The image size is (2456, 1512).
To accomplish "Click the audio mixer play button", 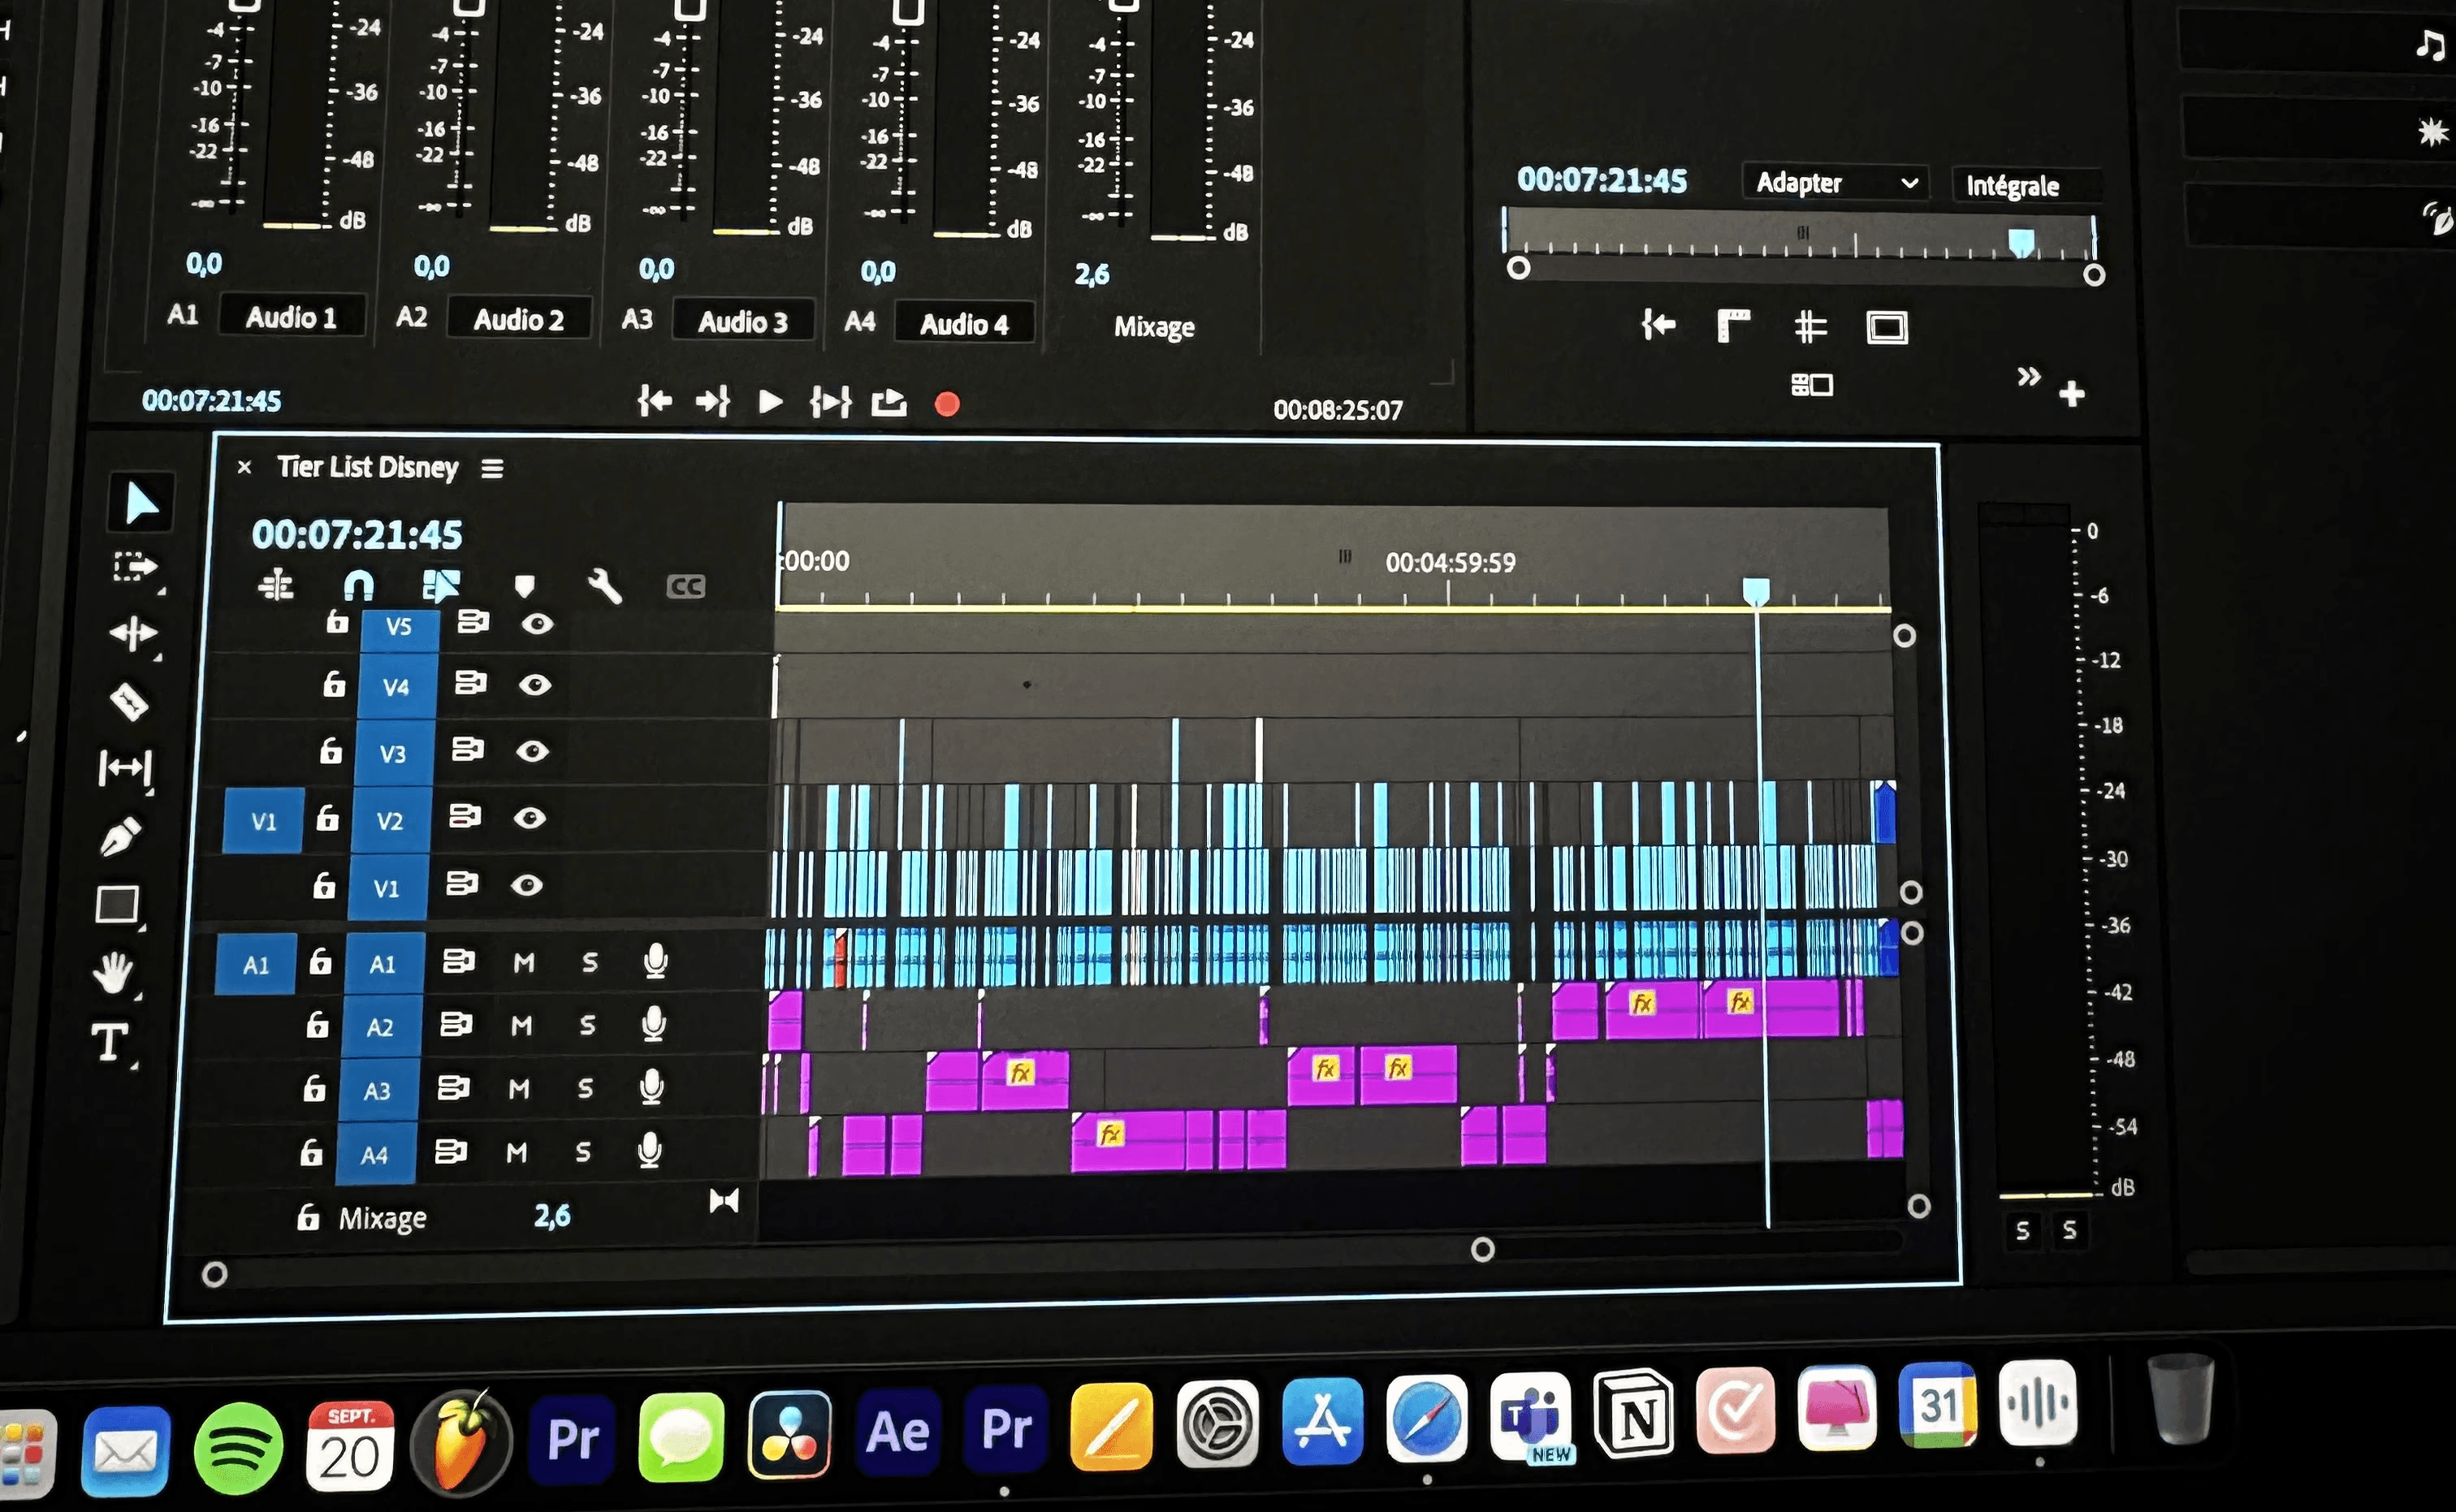I will click(770, 402).
